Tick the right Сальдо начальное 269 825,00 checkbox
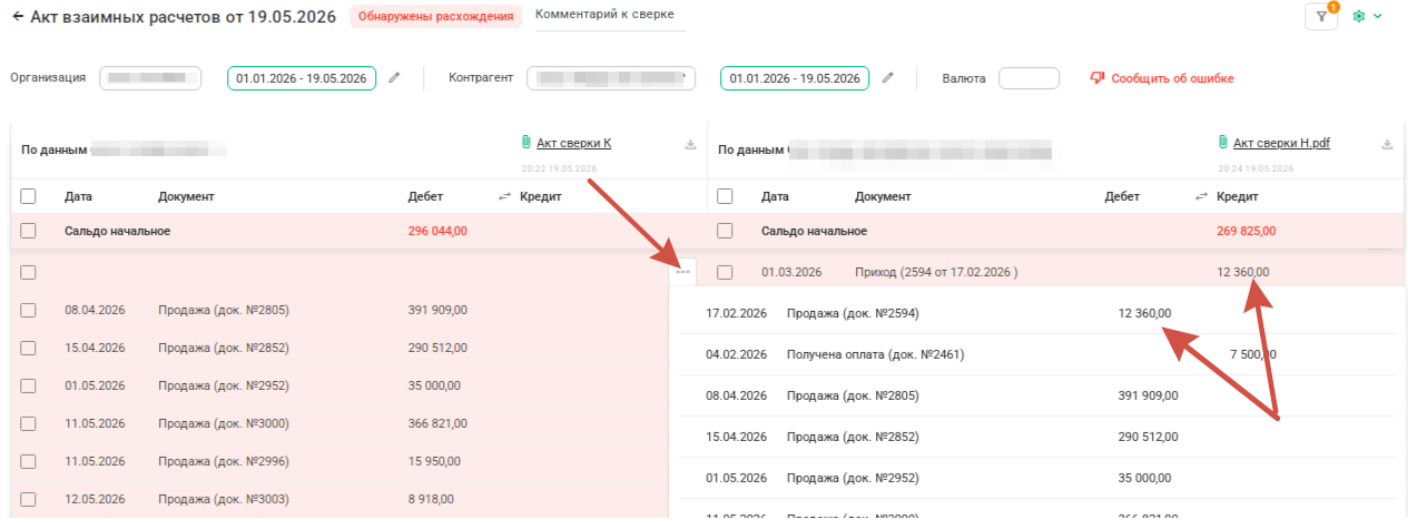Viewport: 1408px width, 524px height. [x=725, y=231]
